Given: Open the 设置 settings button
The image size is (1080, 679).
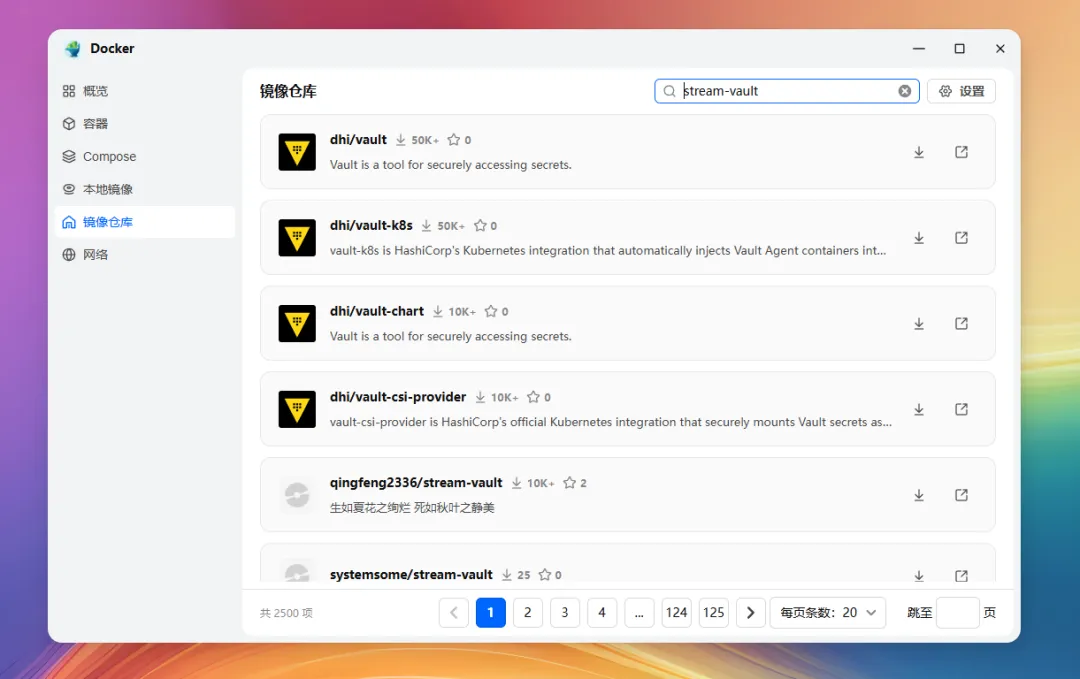Looking at the screenshot, I should point(961,91).
